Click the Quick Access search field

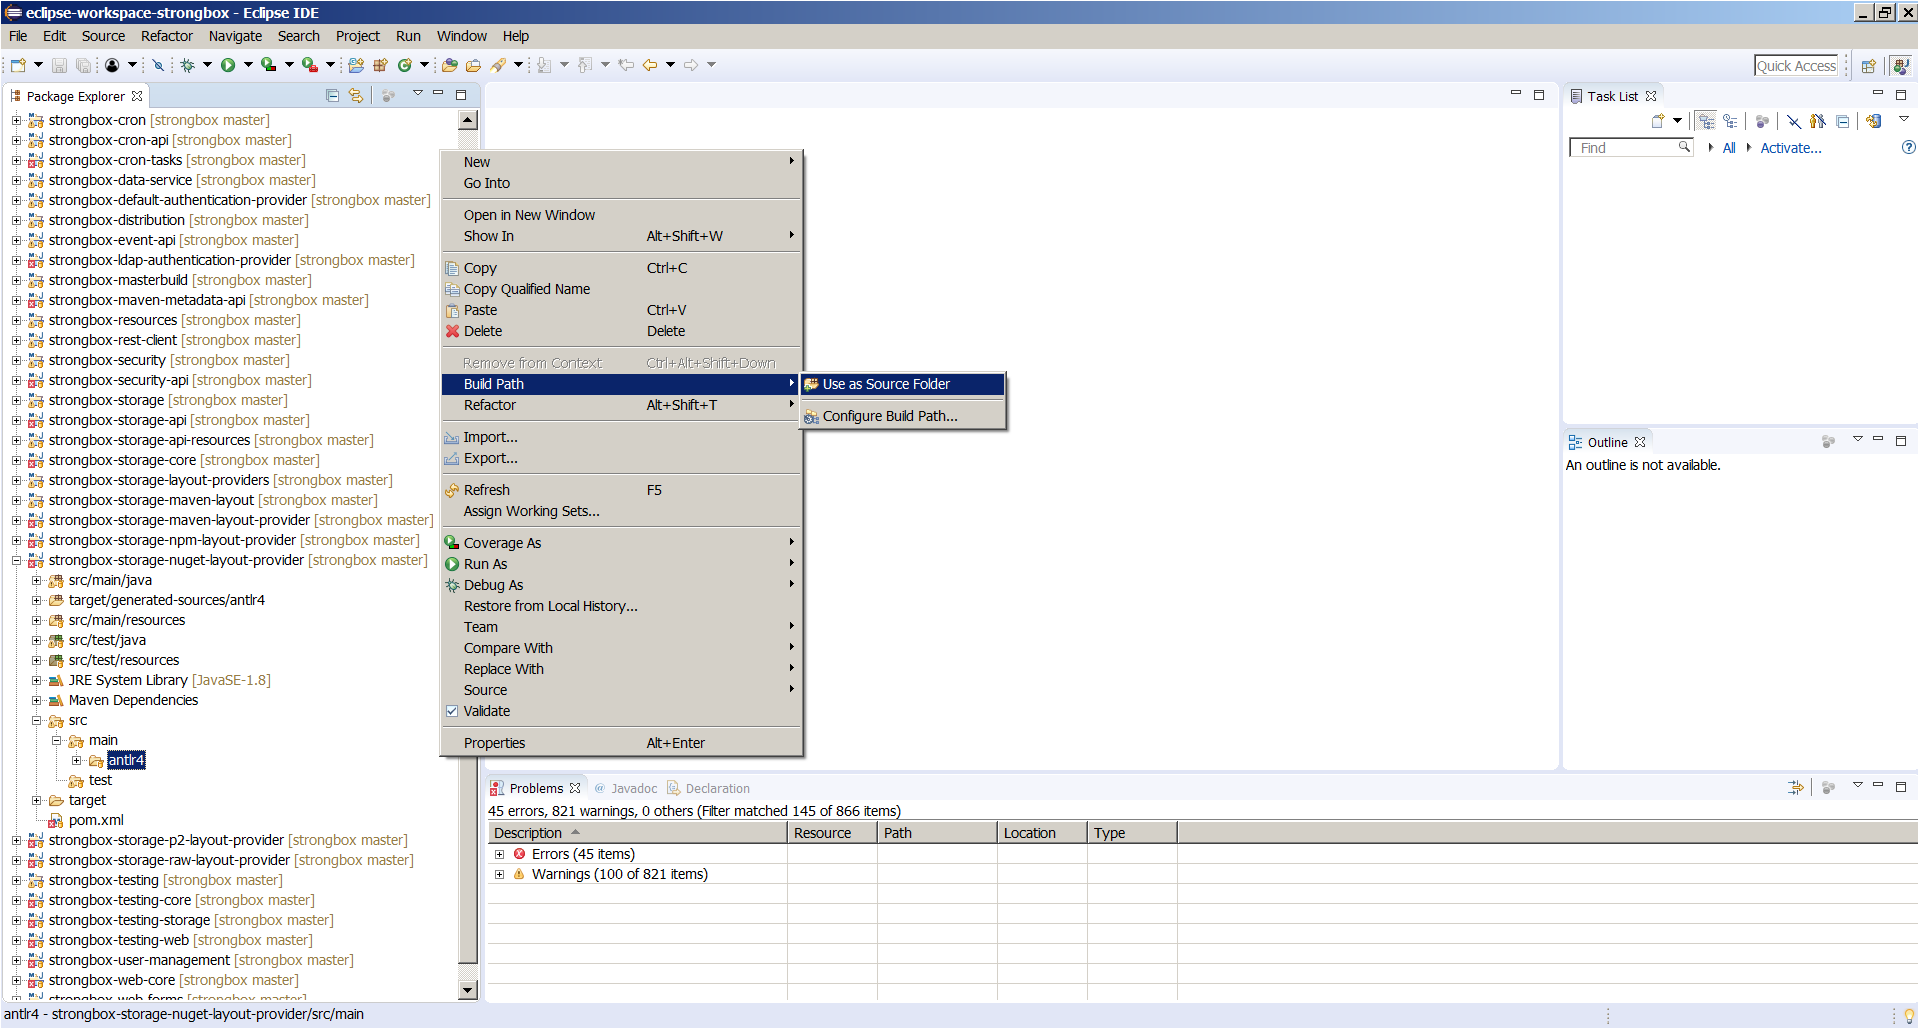point(1796,66)
